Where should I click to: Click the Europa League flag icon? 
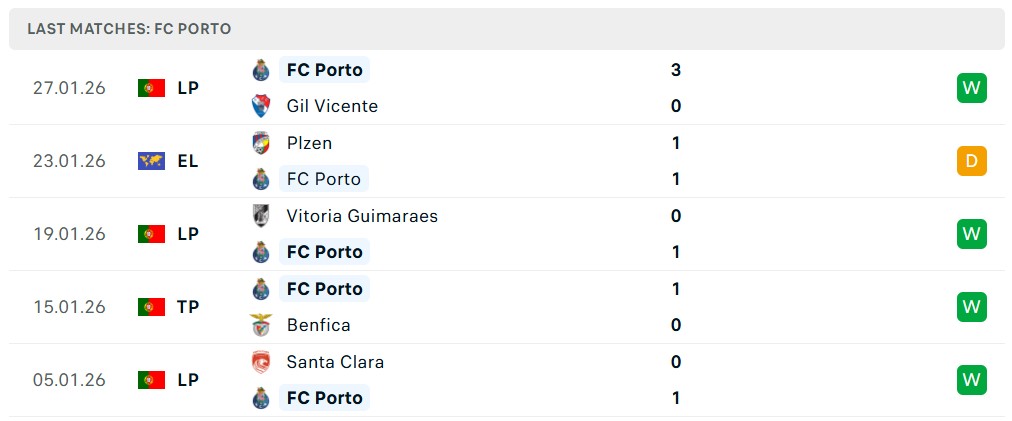click(x=151, y=161)
